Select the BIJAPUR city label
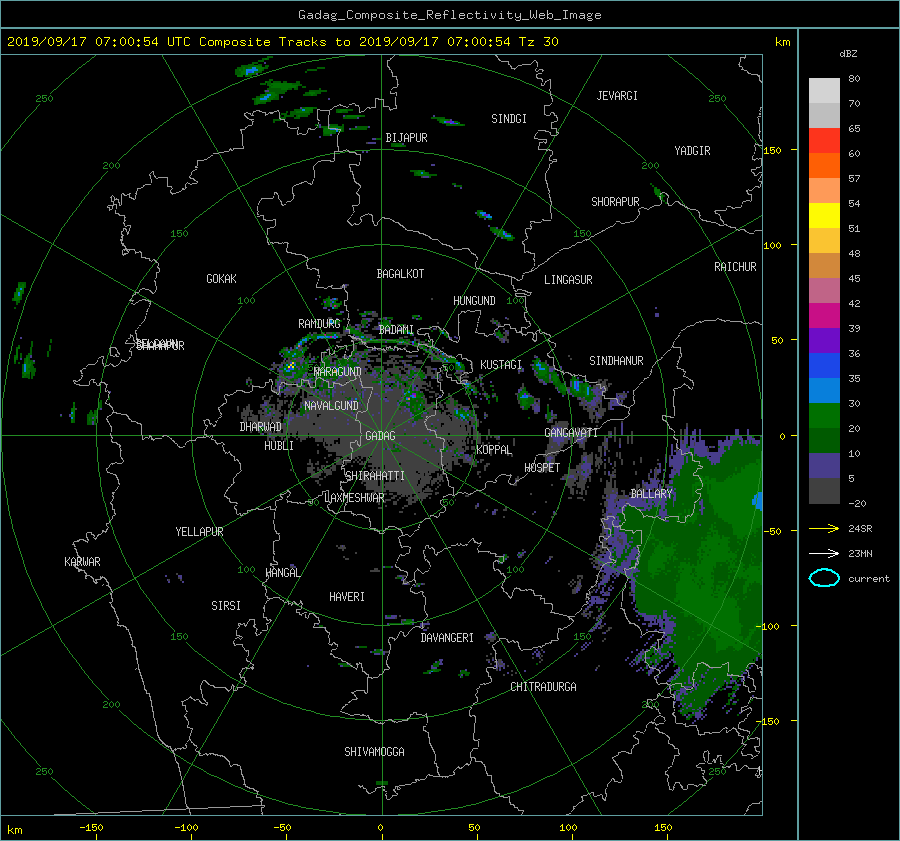This screenshot has width=900, height=841. [406, 138]
